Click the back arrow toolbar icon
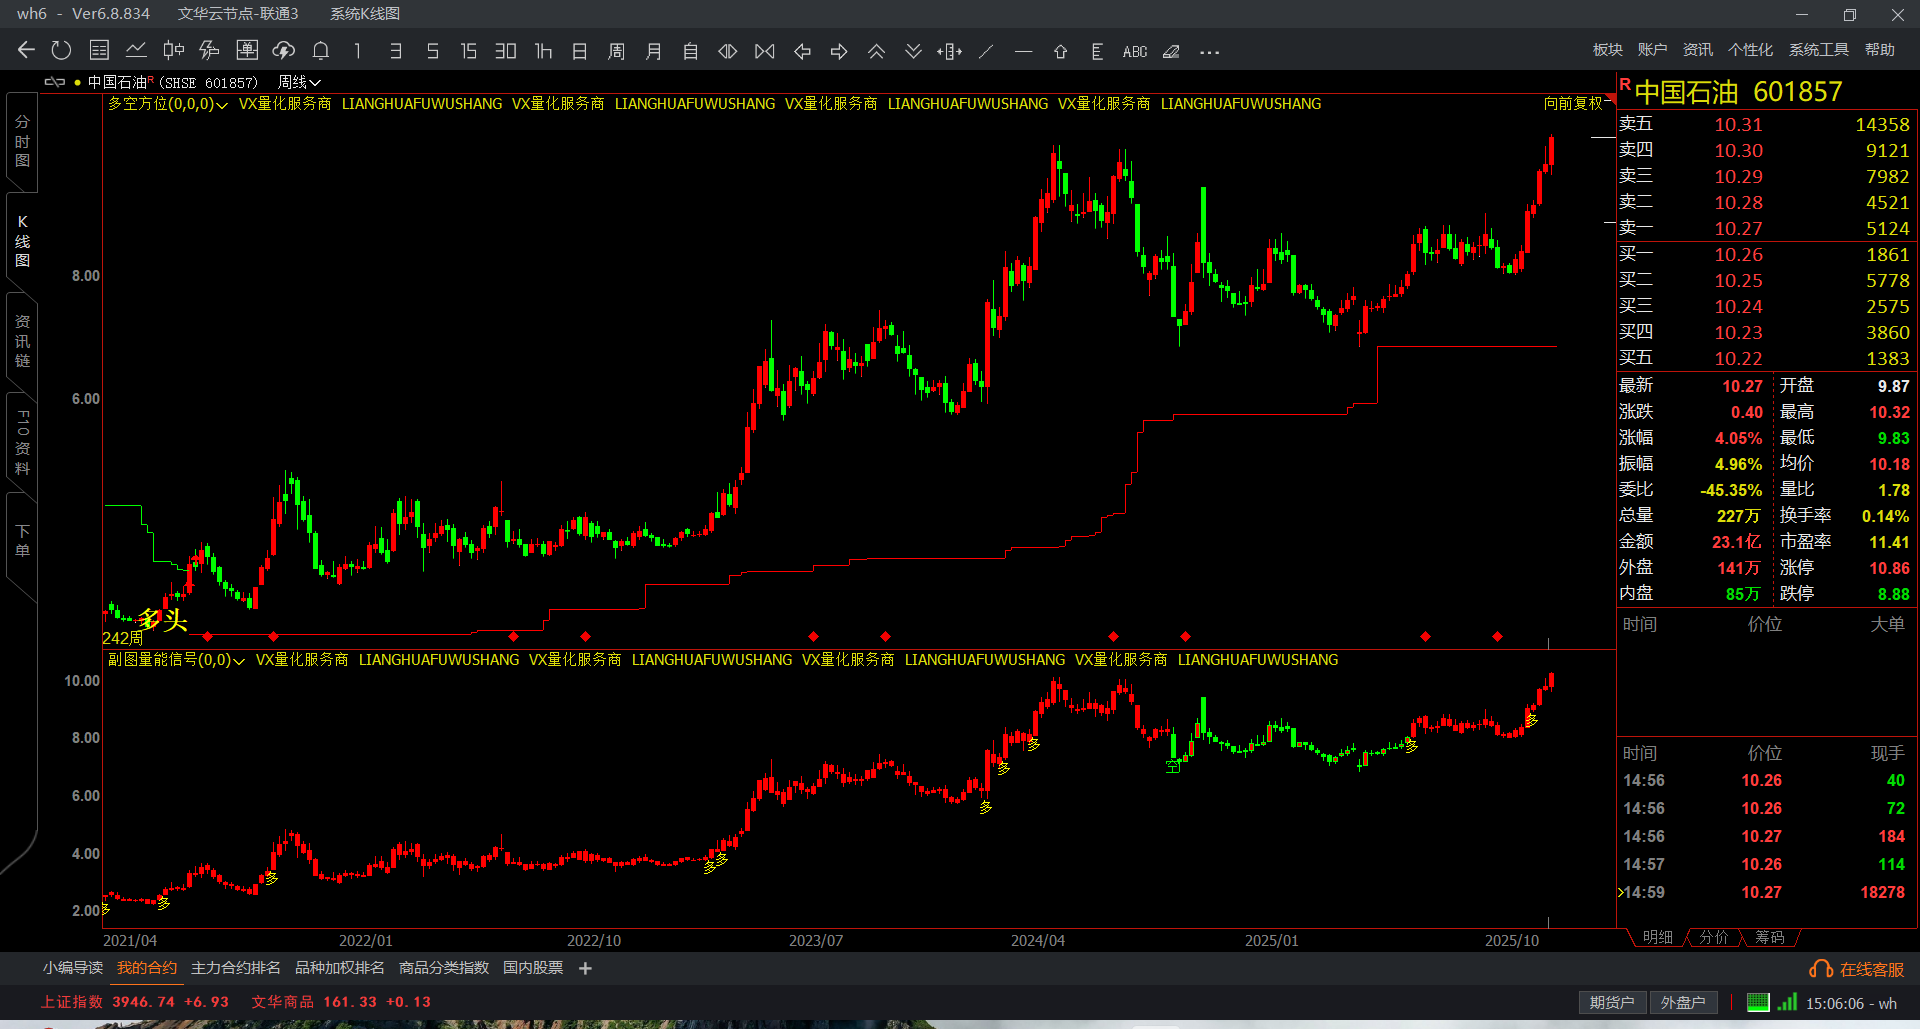Image resolution: width=1920 pixels, height=1029 pixels. [x=26, y=50]
